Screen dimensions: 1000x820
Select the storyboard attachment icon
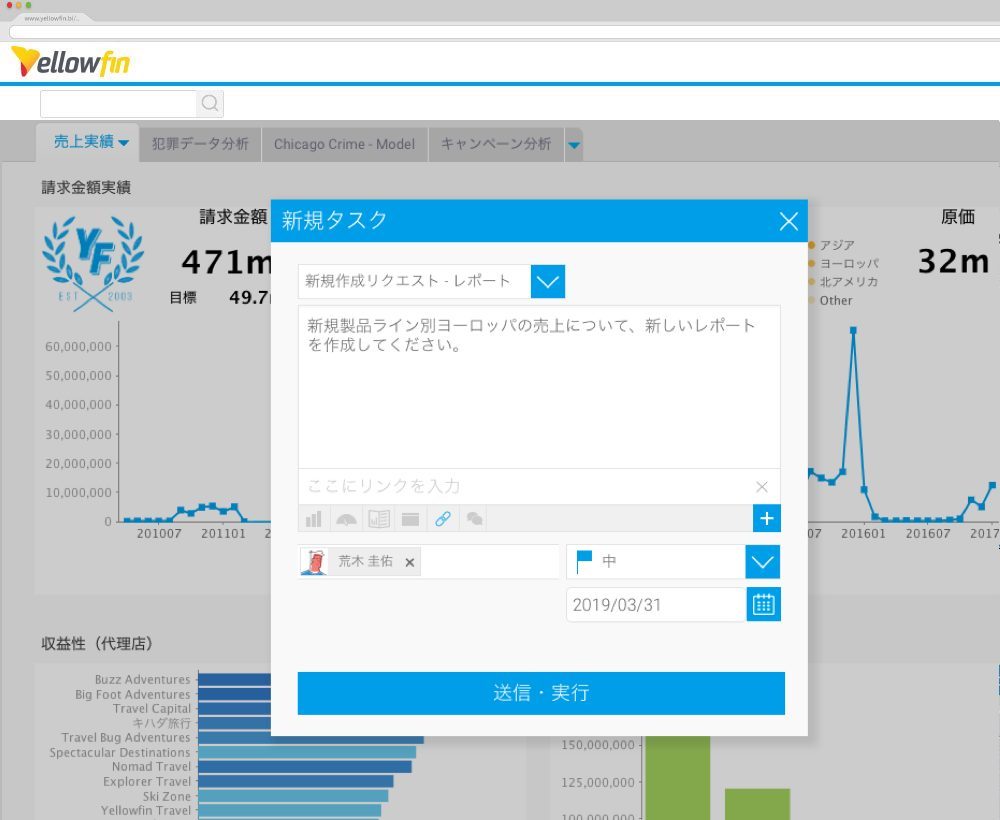point(378,519)
